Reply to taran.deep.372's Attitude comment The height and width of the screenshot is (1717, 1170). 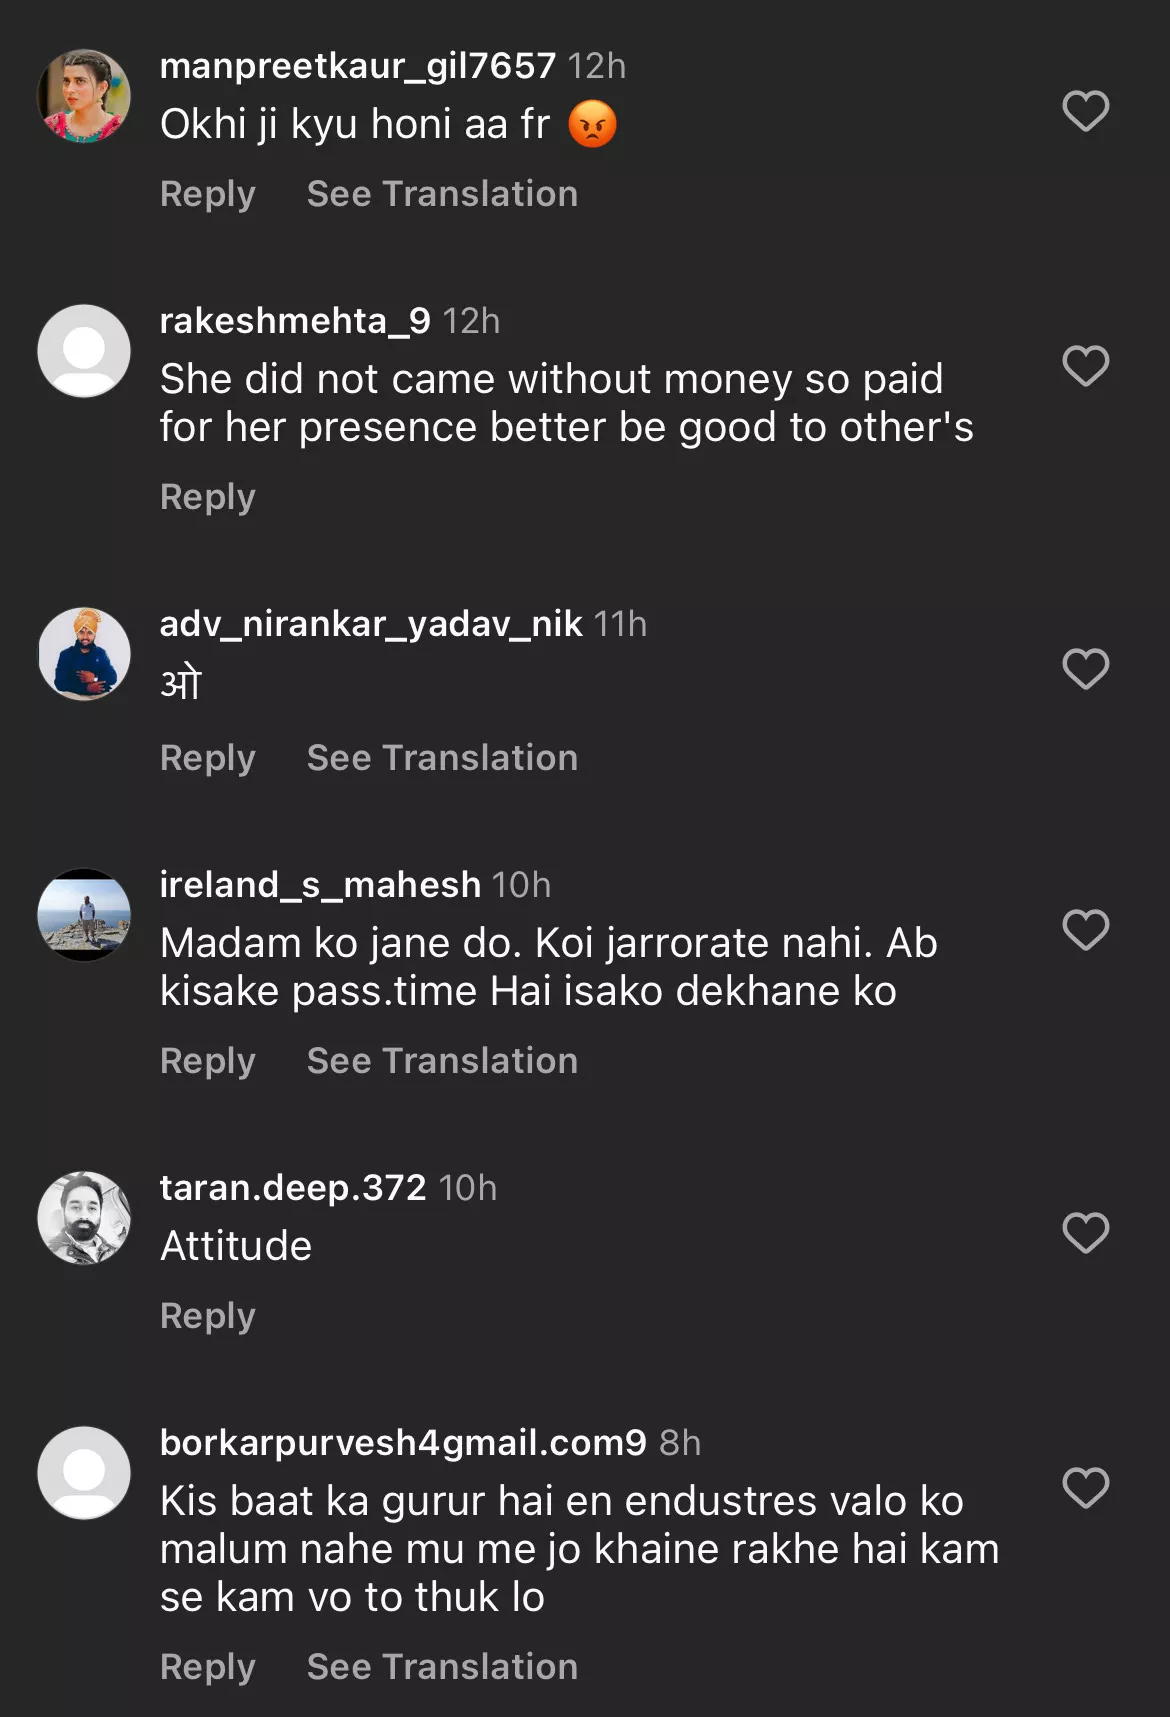coord(208,1316)
